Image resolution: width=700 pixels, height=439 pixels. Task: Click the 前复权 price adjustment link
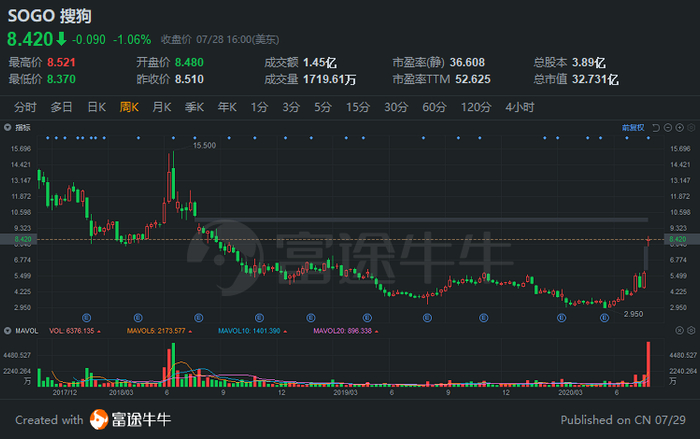(x=633, y=128)
